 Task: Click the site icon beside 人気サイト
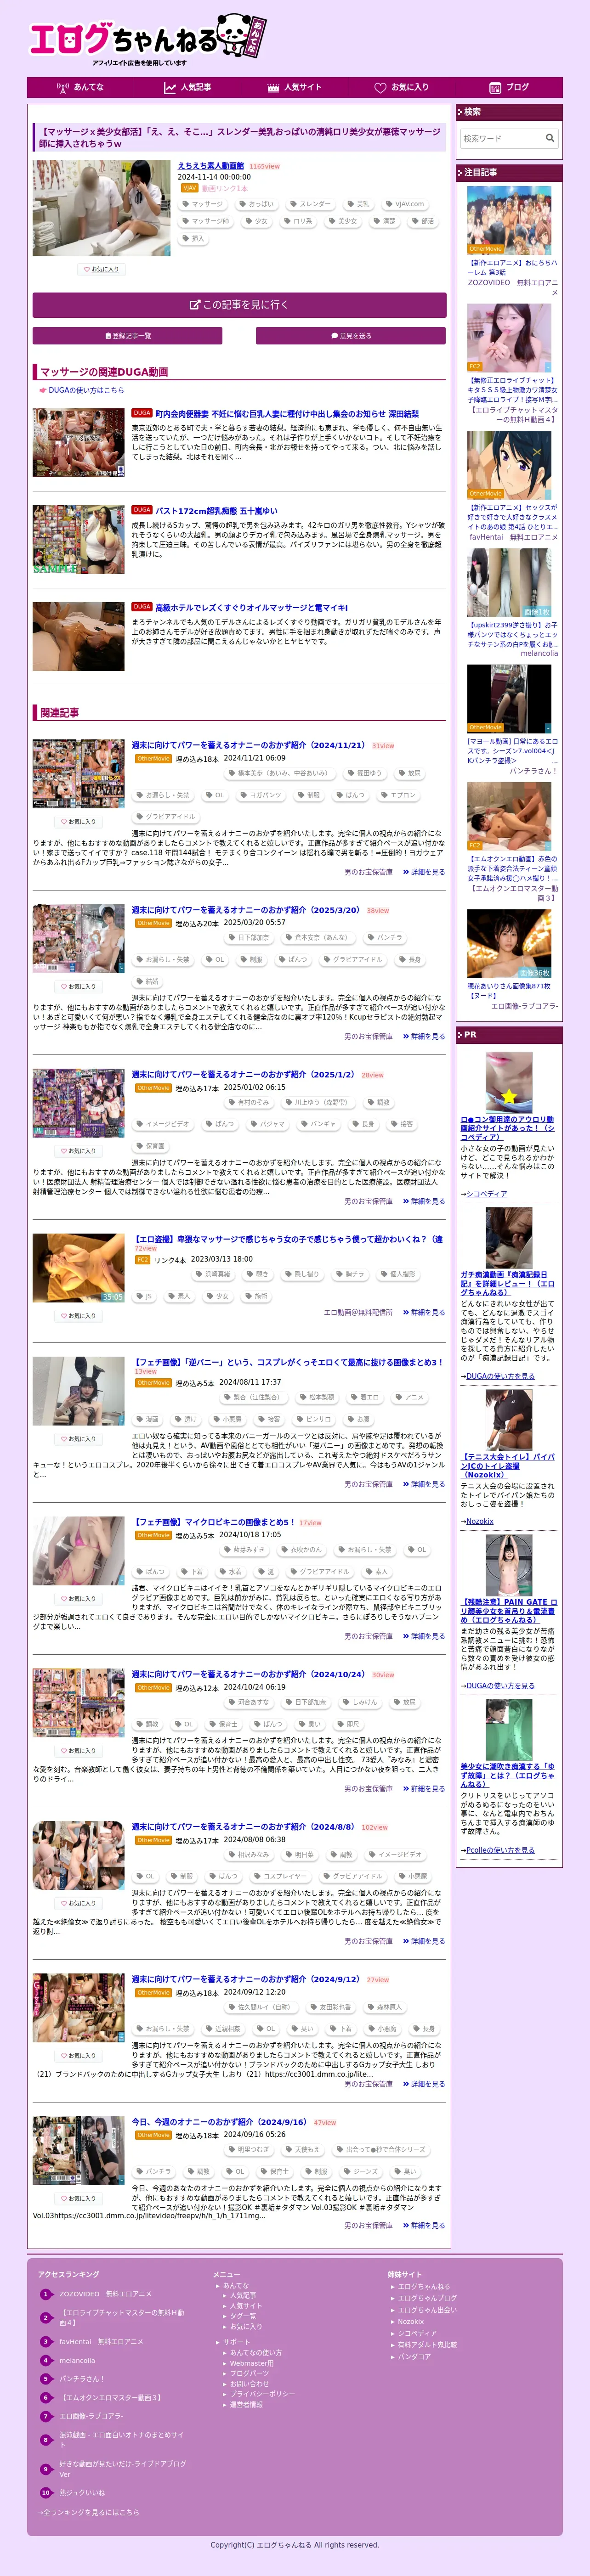(x=273, y=88)
